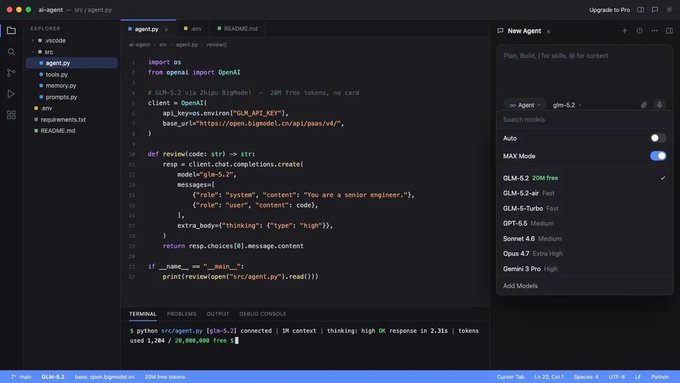Click the Search models field
The height and width of the screenshot is (383, 680).
584,120
